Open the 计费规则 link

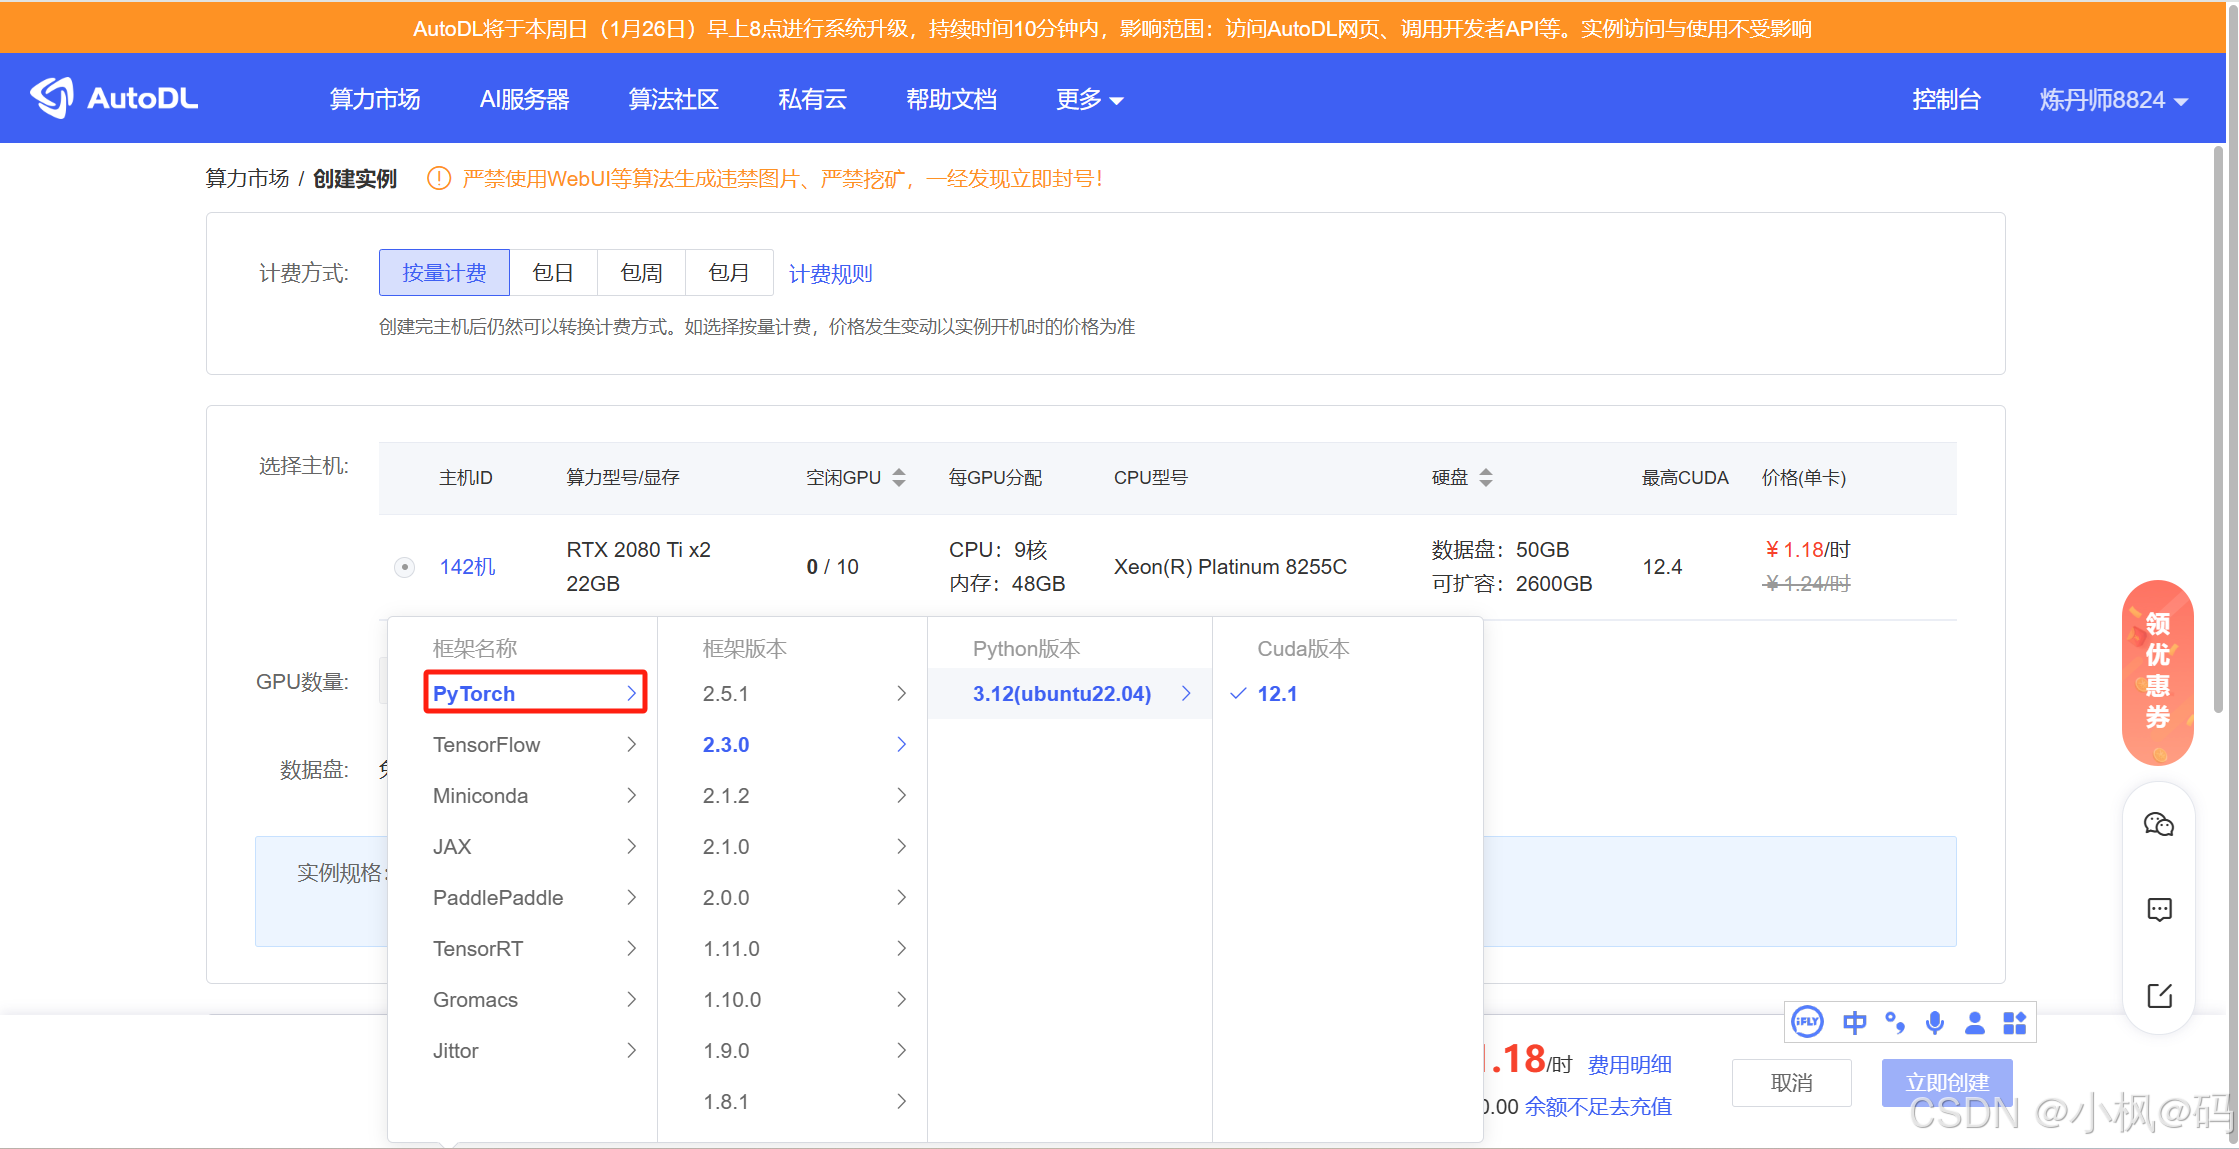830,274
